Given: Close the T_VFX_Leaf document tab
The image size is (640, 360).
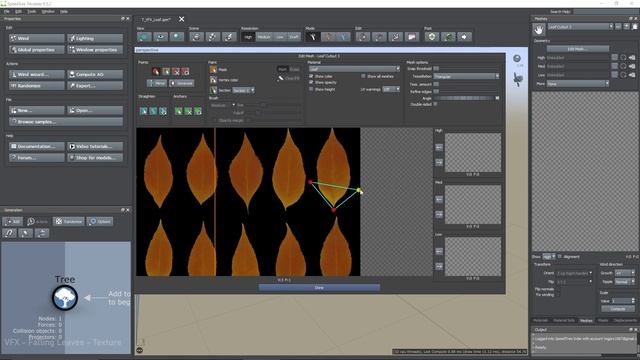Looking at the screenshot, I should [182, 19].
